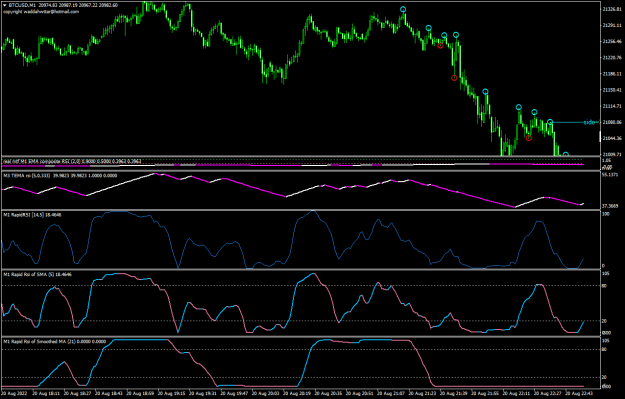Screen dimensions: 625x399
Task: Click the price axis label 21114.71
Action: pyautogui.click(x=612, y=106)
